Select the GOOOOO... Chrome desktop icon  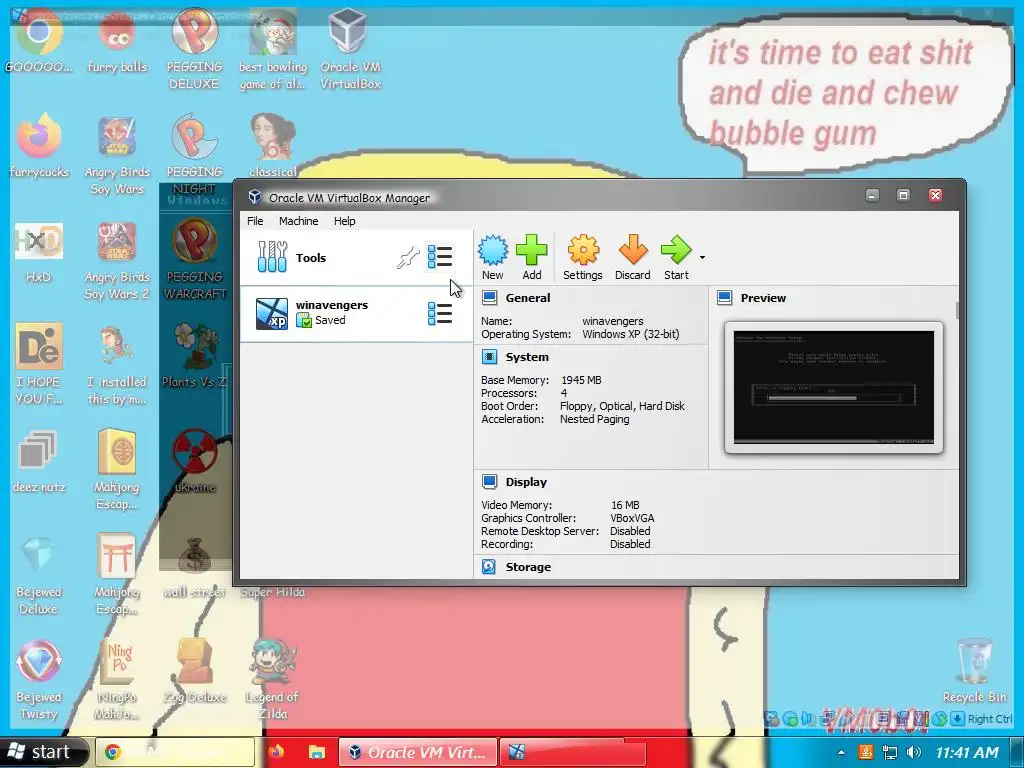click(39, 42)
